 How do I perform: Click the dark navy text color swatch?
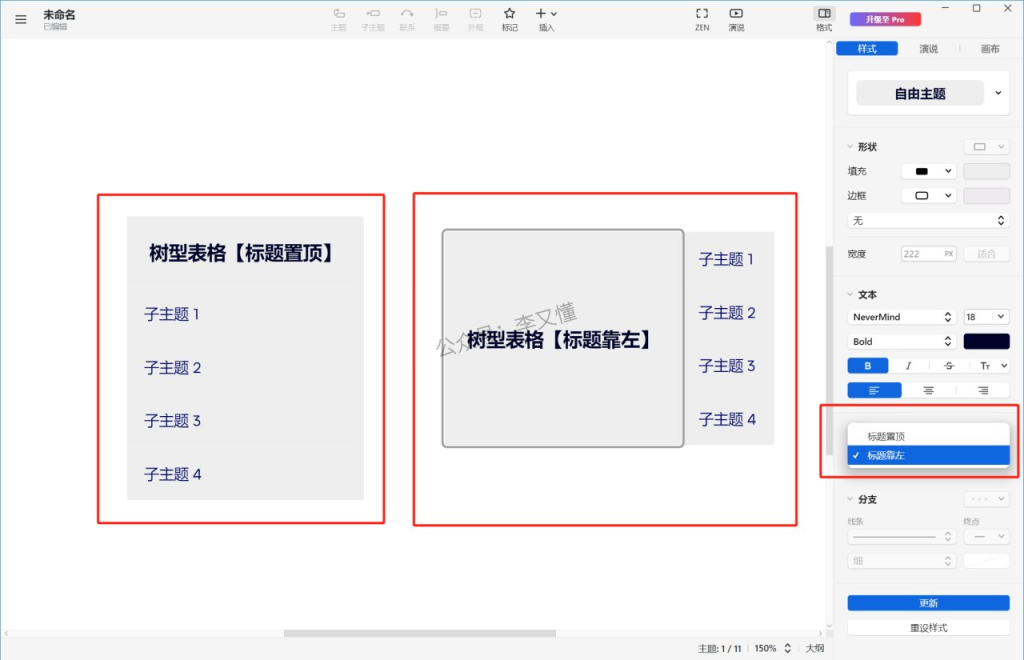pyautogui.click(x=986, y=342)
